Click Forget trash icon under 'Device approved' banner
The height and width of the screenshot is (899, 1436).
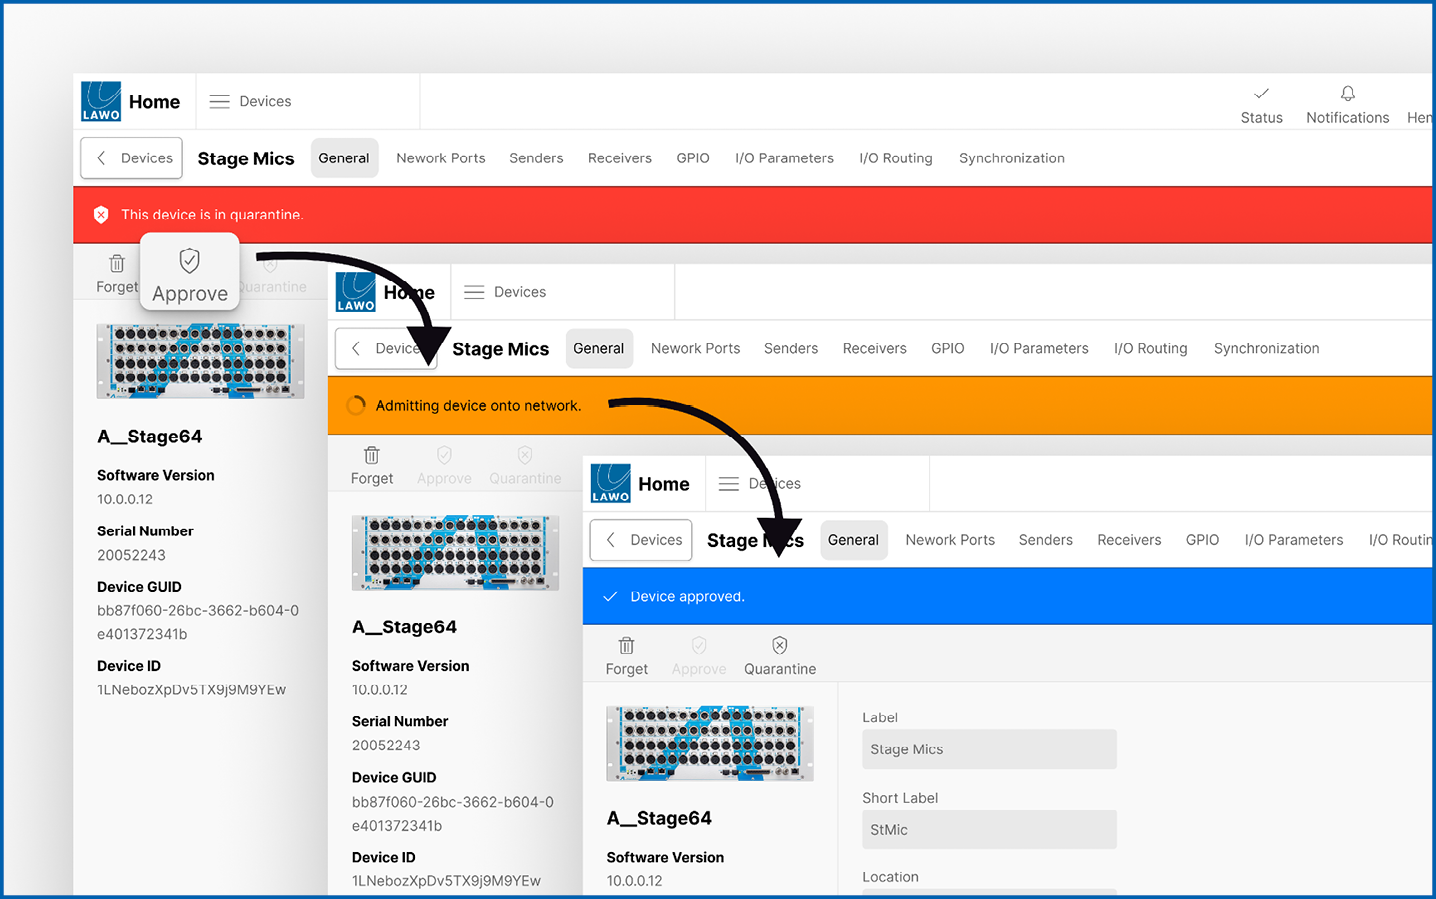click(x=626, y=646)
